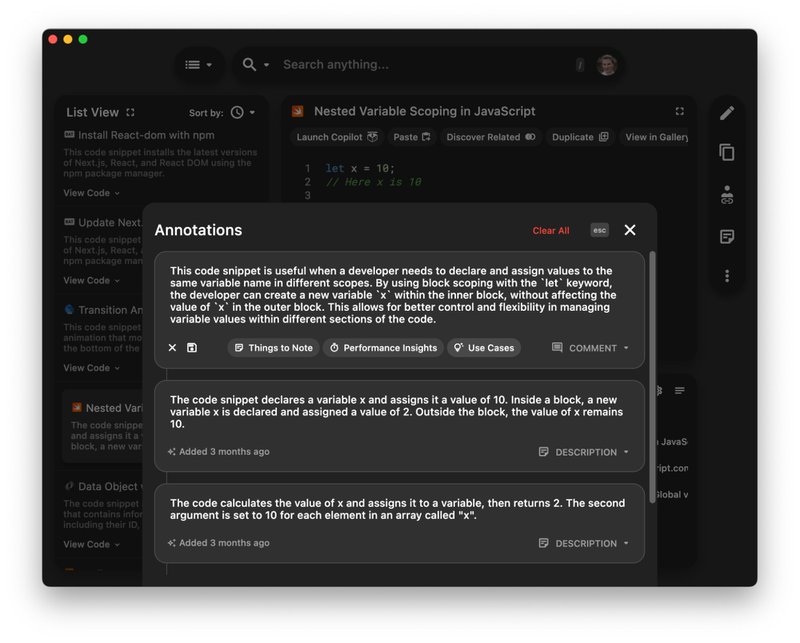Open the user profile avatar
This screenshot has width=800, height=643.
coord(607,65)
